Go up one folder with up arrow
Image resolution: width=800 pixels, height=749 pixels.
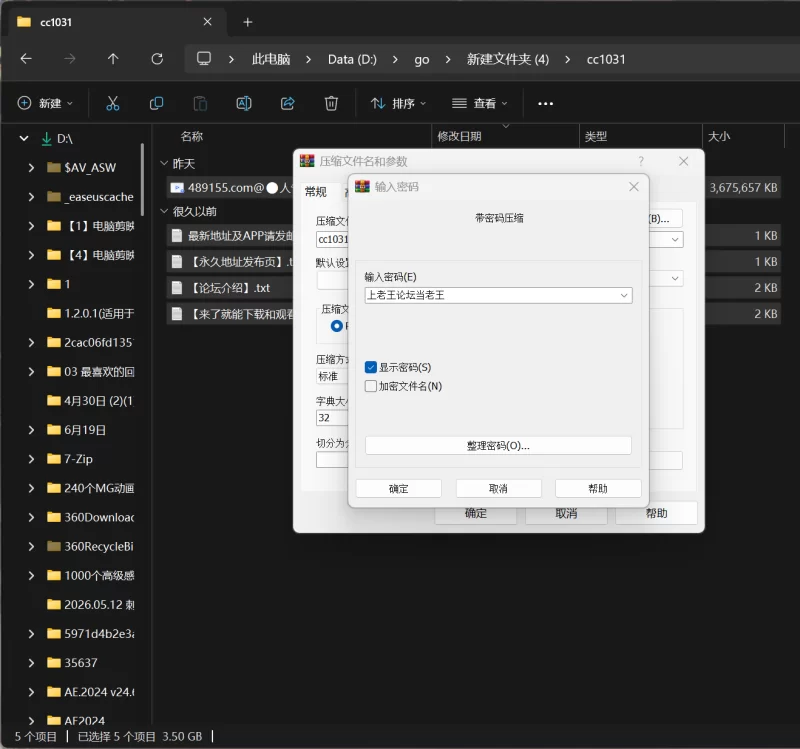click(x=113, y=59)
